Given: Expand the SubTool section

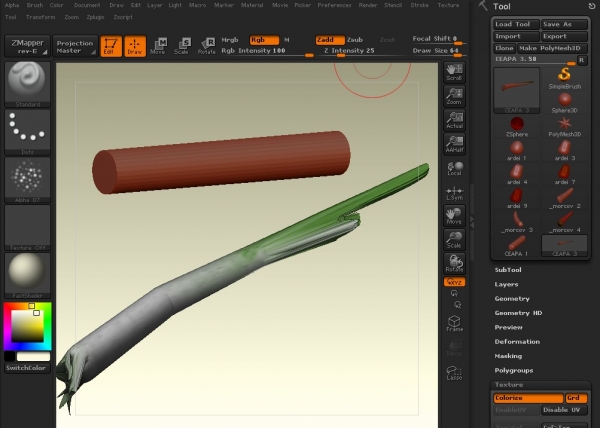Looking at the screenshot, I should click(508, 270).
